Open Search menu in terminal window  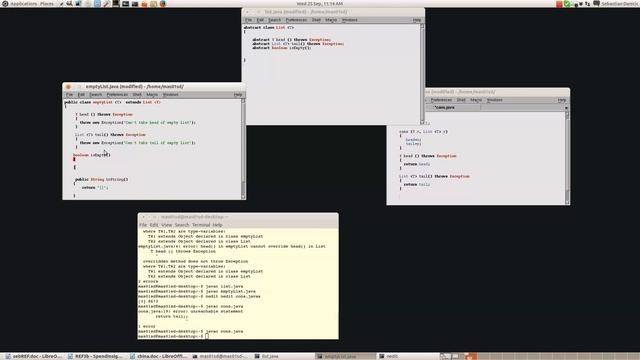(182, 225)
